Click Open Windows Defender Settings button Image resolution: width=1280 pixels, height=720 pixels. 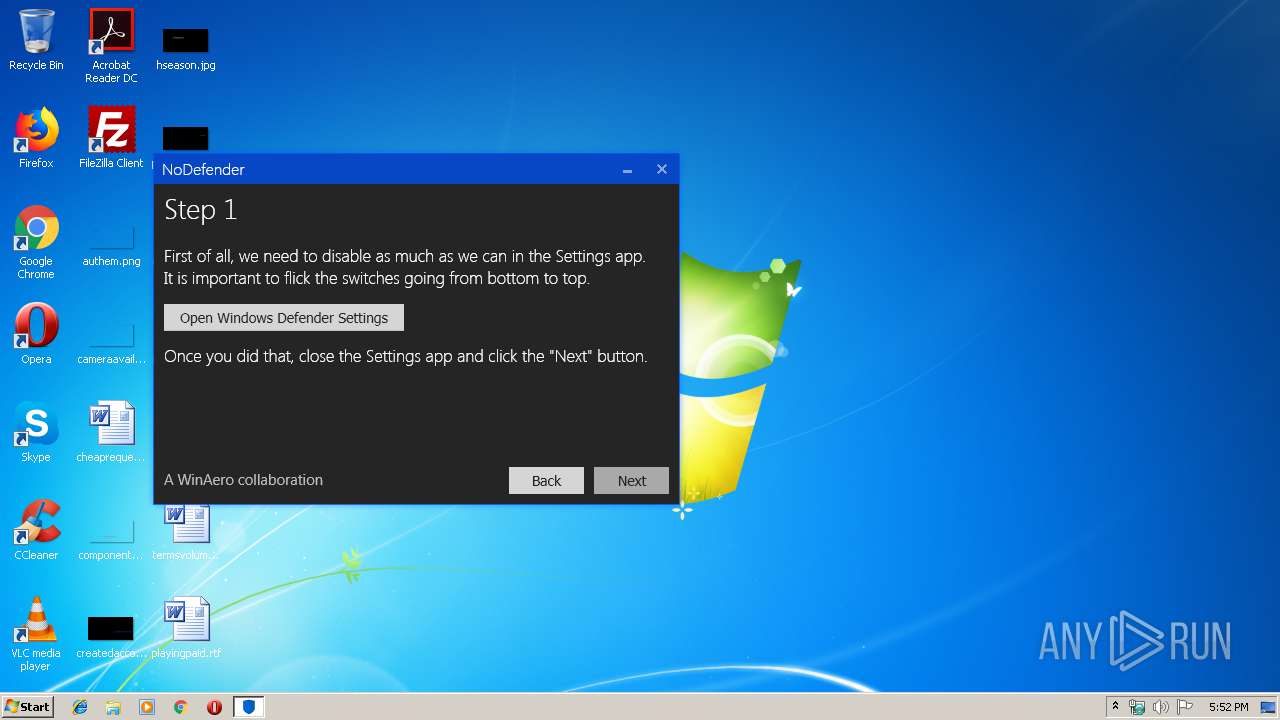point(284,318)
